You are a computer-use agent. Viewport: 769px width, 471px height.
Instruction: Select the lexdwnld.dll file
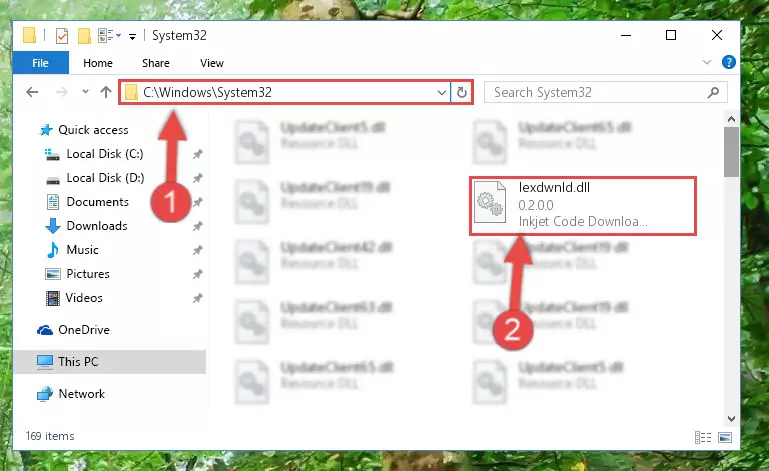click(x=583, y=206)
